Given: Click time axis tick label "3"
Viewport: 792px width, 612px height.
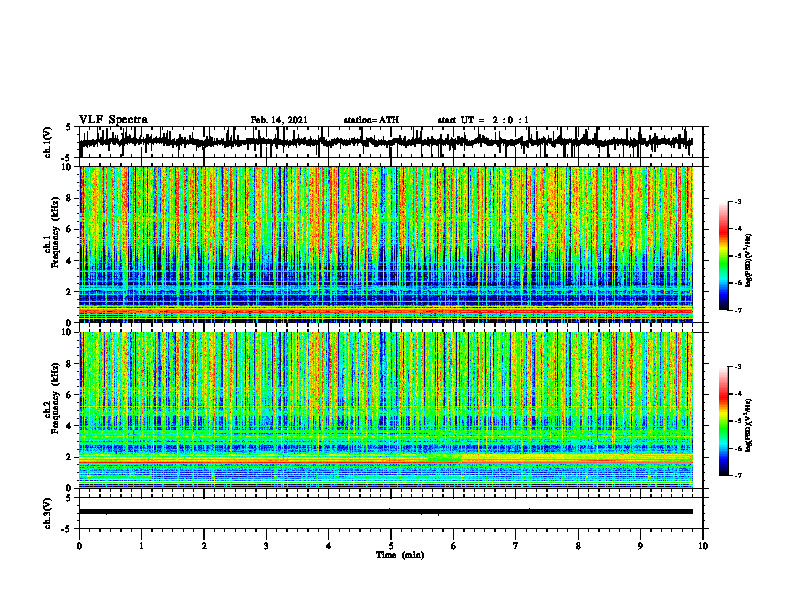Looking at the screenshot, I should pyautogui.click(x=266, y=546).
